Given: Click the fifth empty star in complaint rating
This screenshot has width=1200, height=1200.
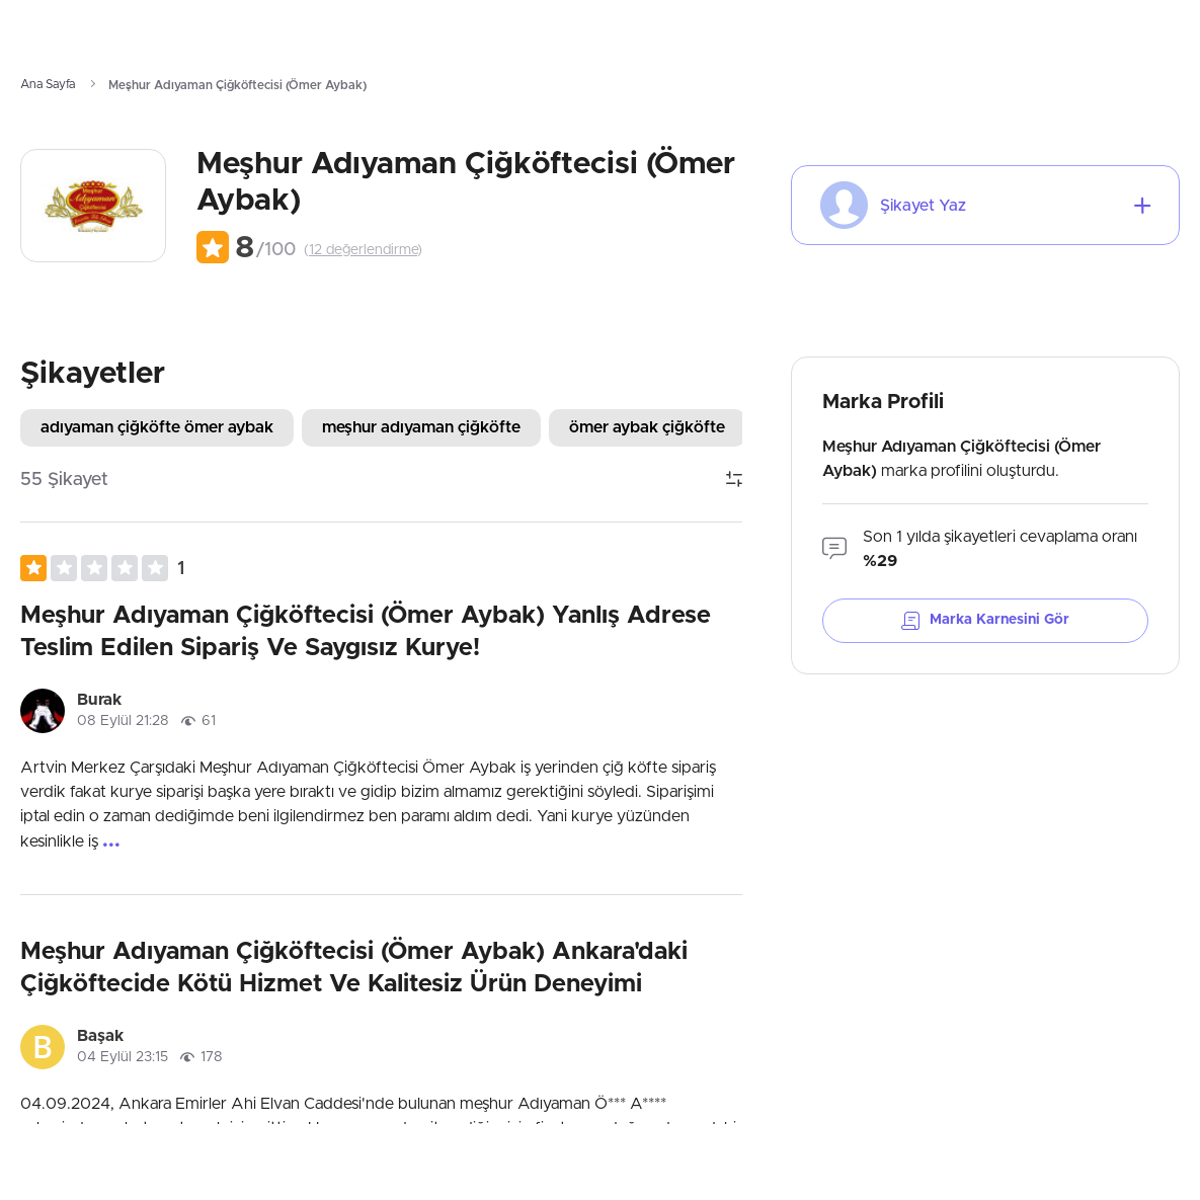Looking at the screenshot, I should pyautogui.click(x=155, y=568).
